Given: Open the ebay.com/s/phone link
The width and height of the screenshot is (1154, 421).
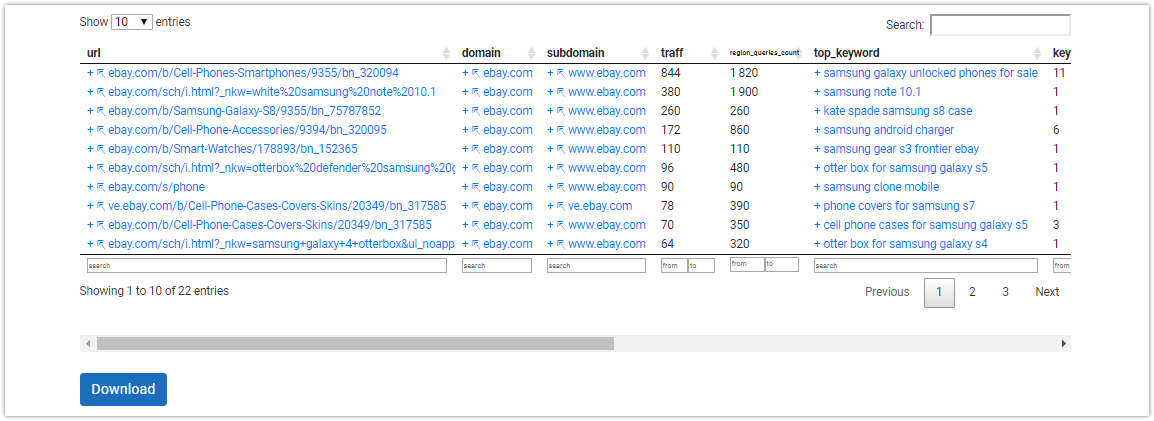Looking at the screenshot, I should coord(156,187).
